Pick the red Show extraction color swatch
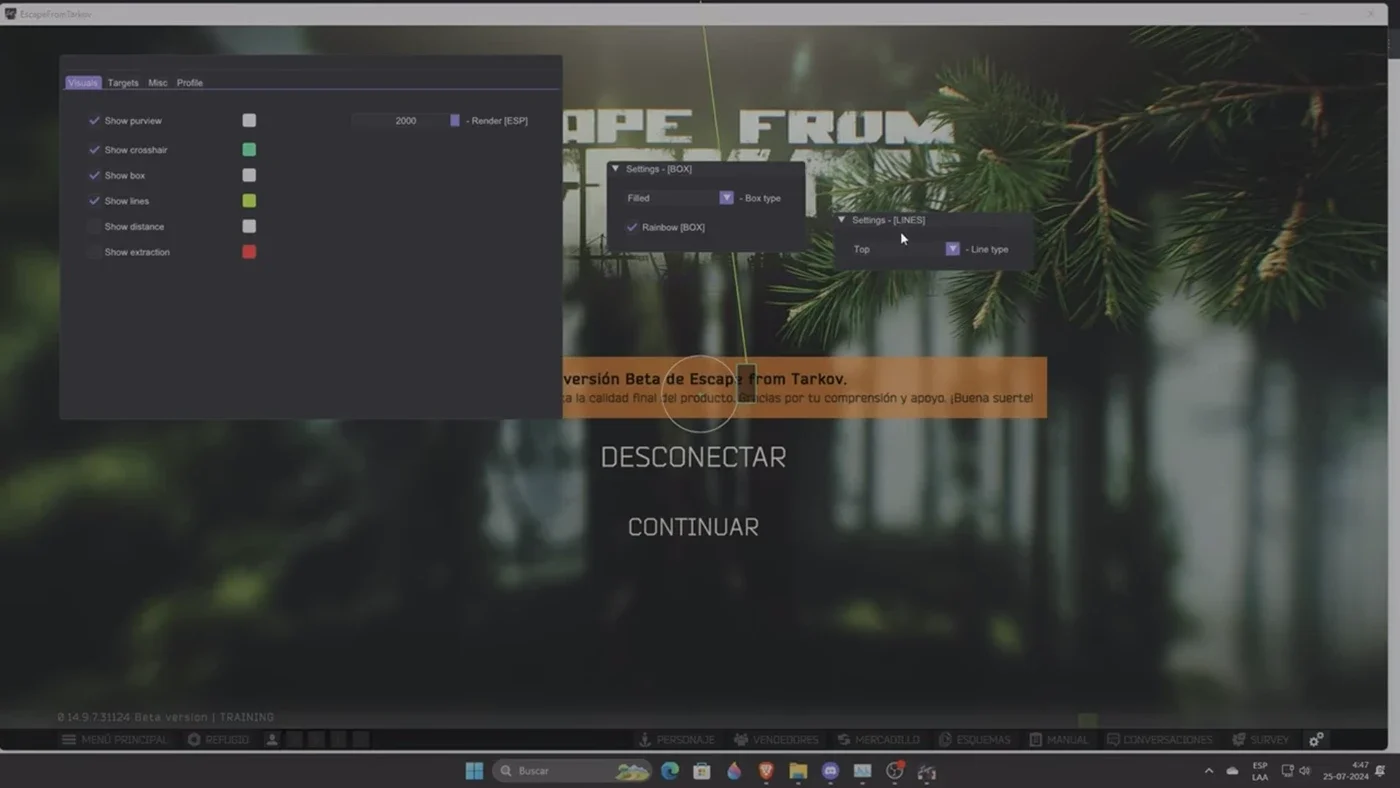1400x788 pixels. coord(249,252)
